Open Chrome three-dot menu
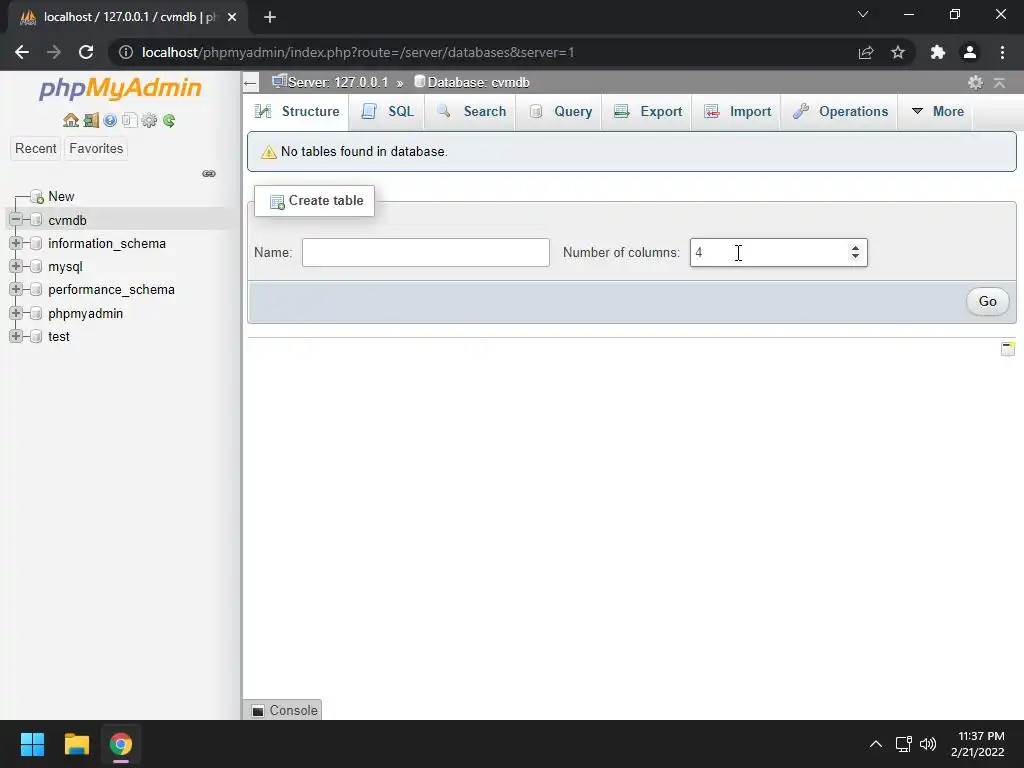This screenshot has height=768, width=1024. point(1002,52)
